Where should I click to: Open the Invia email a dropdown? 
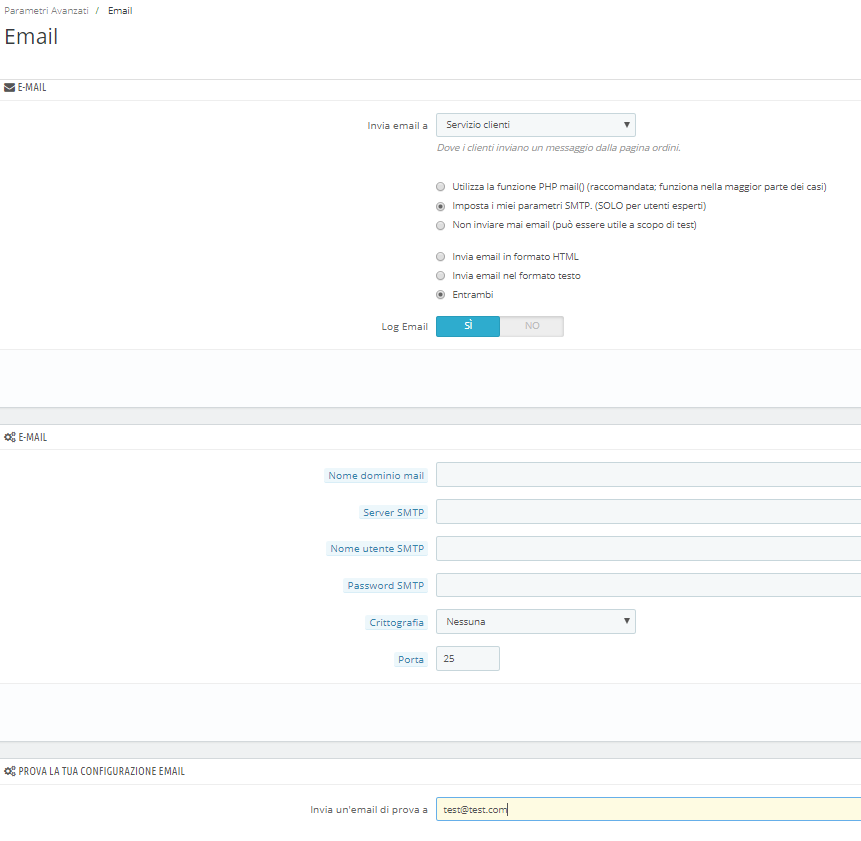pyautogui.click(x=535, y=125)
